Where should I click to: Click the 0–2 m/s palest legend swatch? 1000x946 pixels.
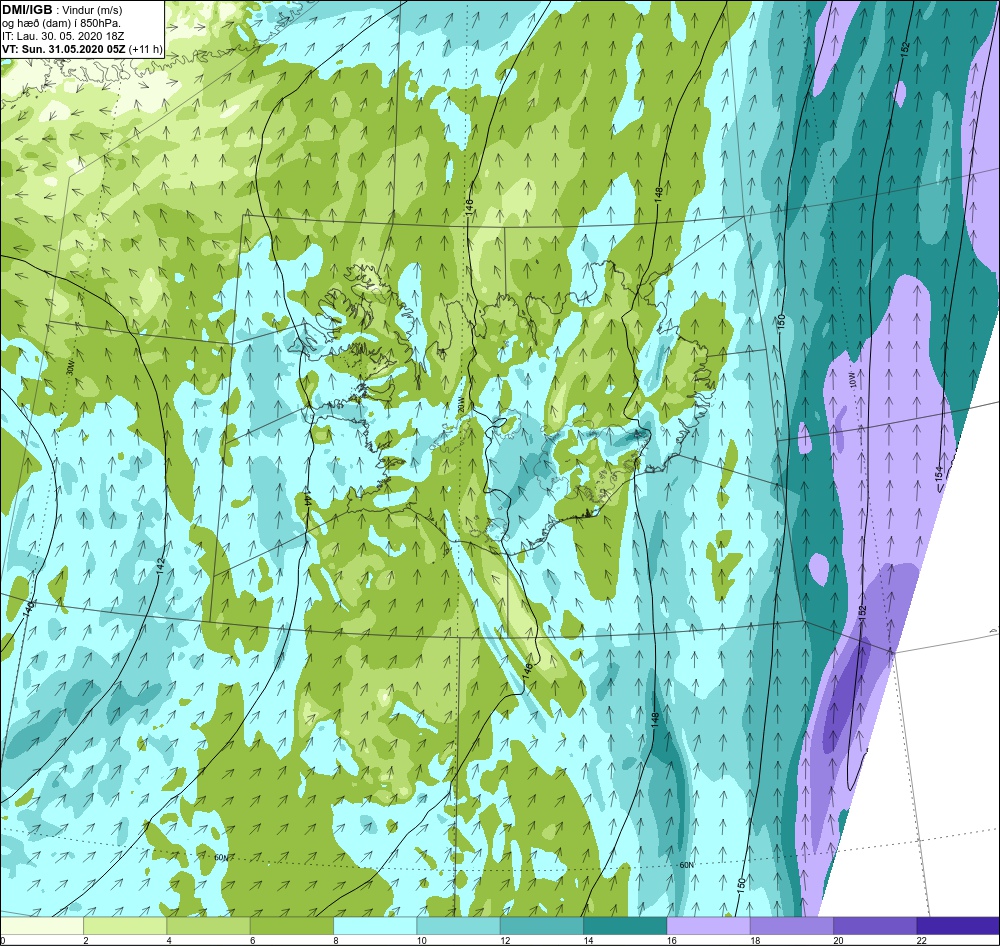coord(42,926)
